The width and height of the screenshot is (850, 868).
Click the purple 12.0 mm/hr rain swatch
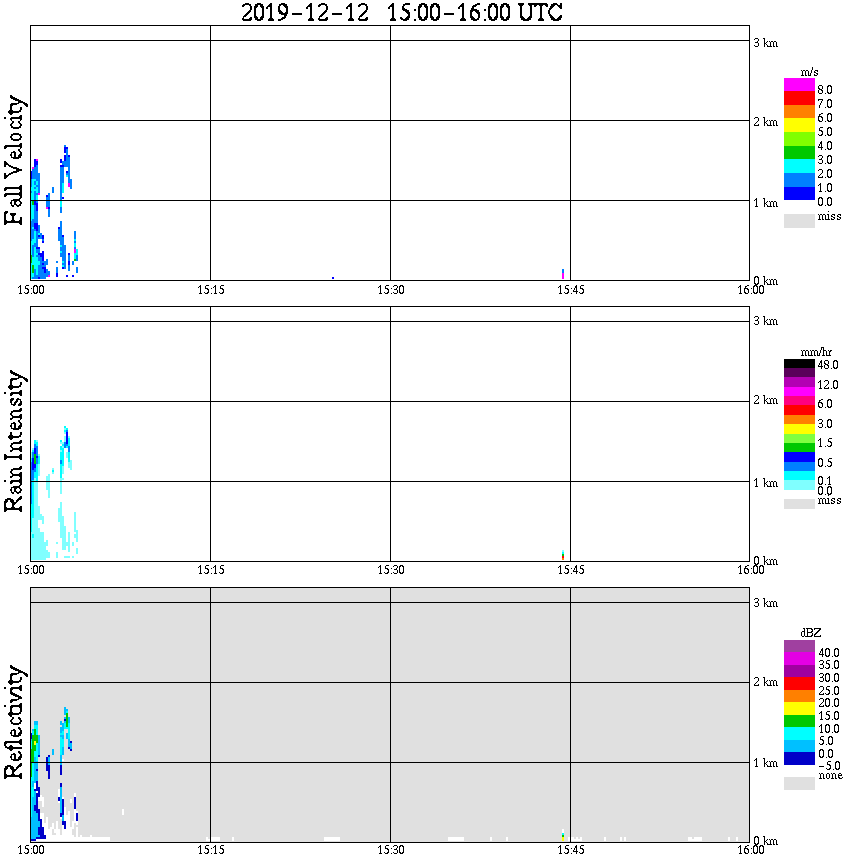(799, 383)
